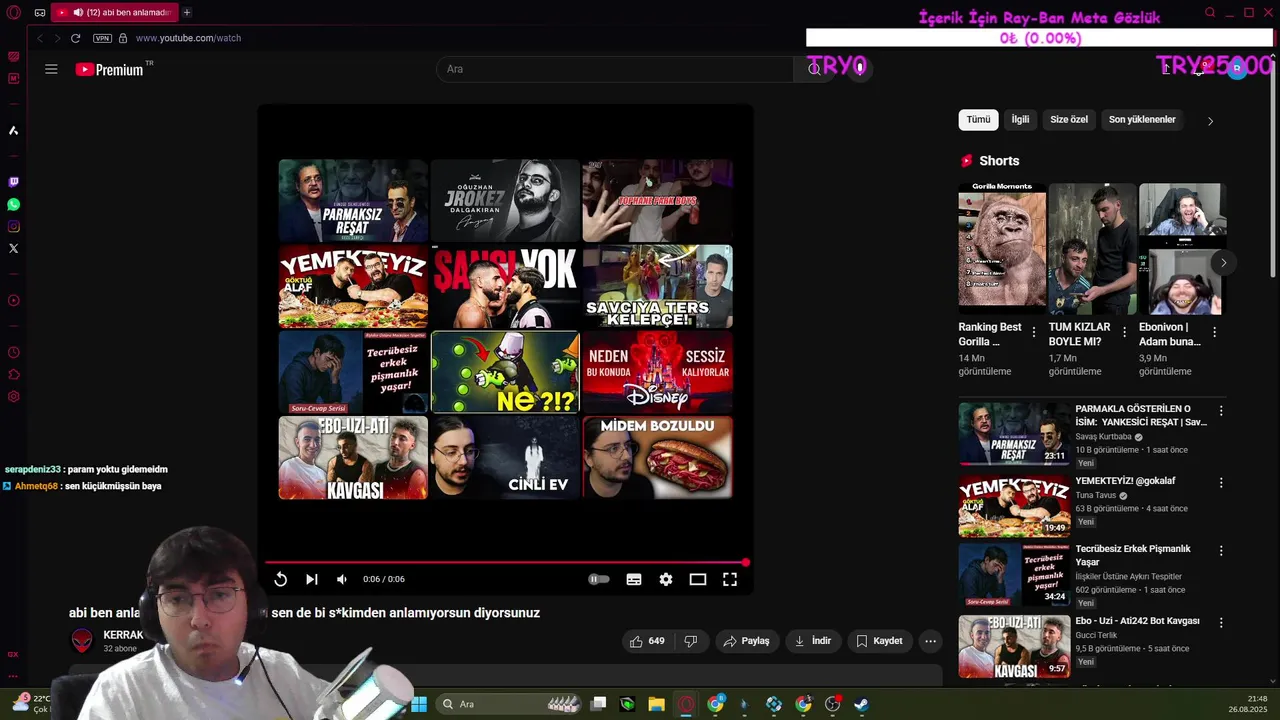The width and height of the screenshot is (1280, 720).
Task: Open the TUM KIZLAR BOYLE MI short
Action: pyautogui.click(x=1092, y=249)
